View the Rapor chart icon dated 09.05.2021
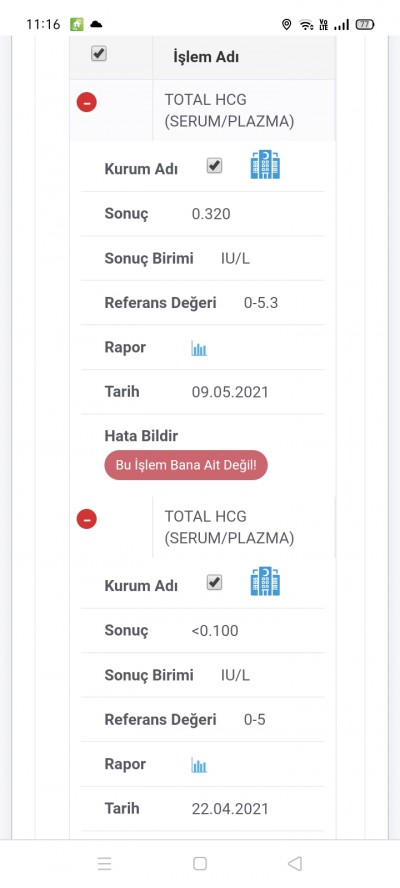The image size is (400, 888). coord(199,348)
